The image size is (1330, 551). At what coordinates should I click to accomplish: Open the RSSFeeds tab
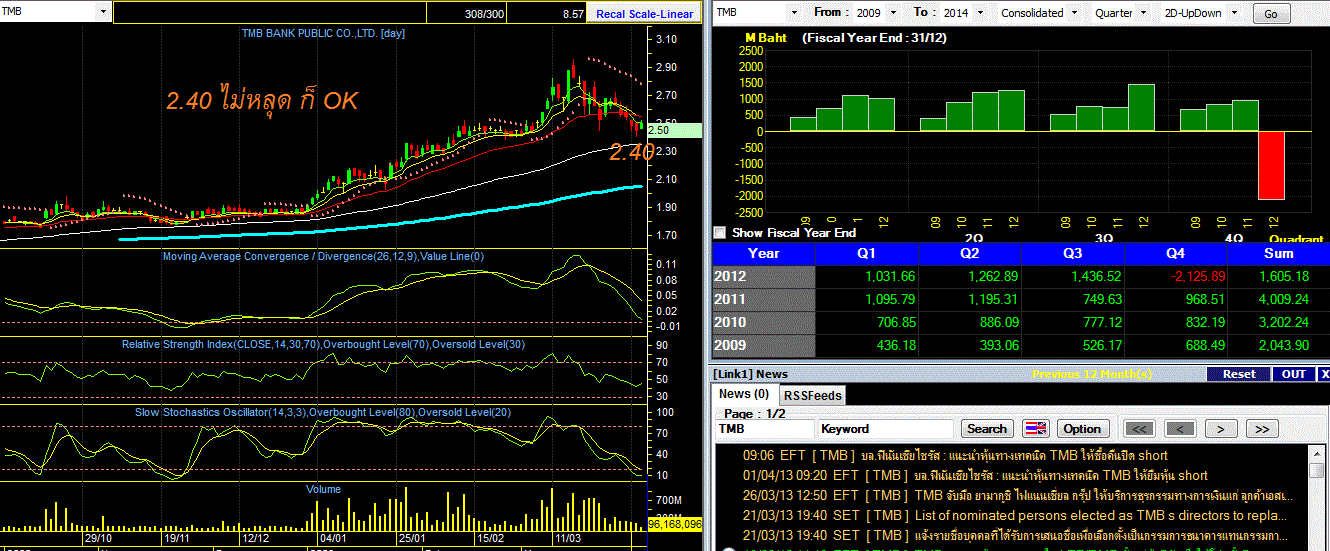point(812,395)
